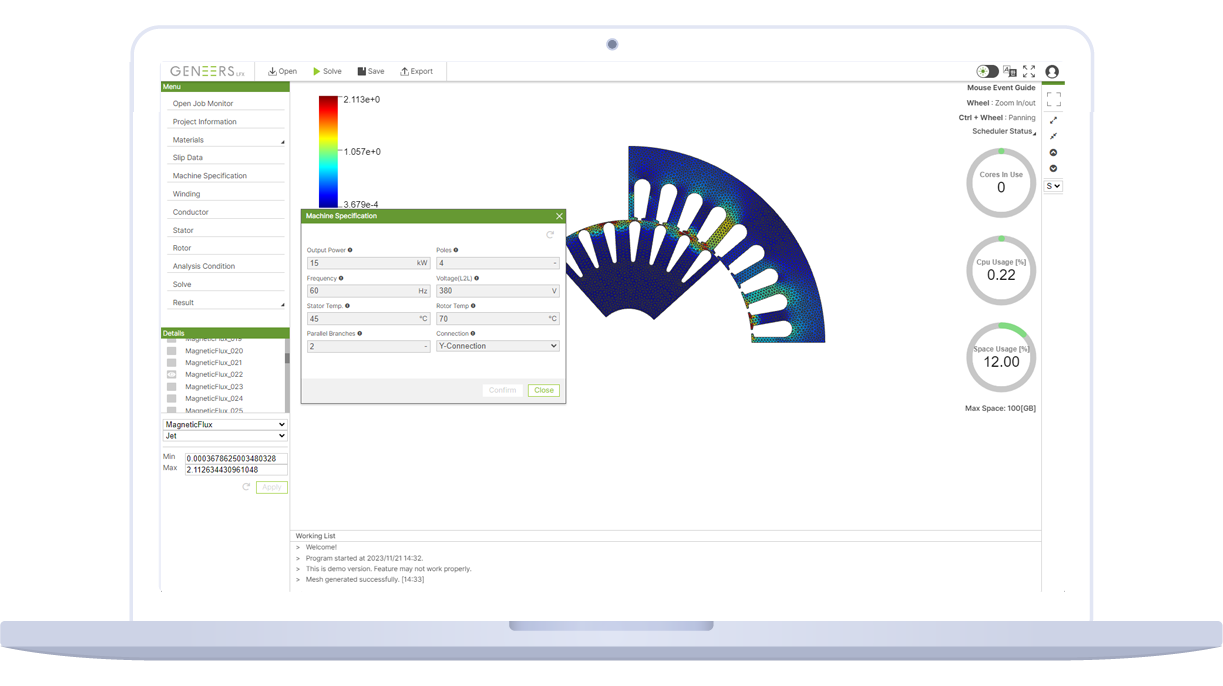Click the round down-arrow icon in right sidebar
Screen dimensions: 1223x686
(1053, 168)
